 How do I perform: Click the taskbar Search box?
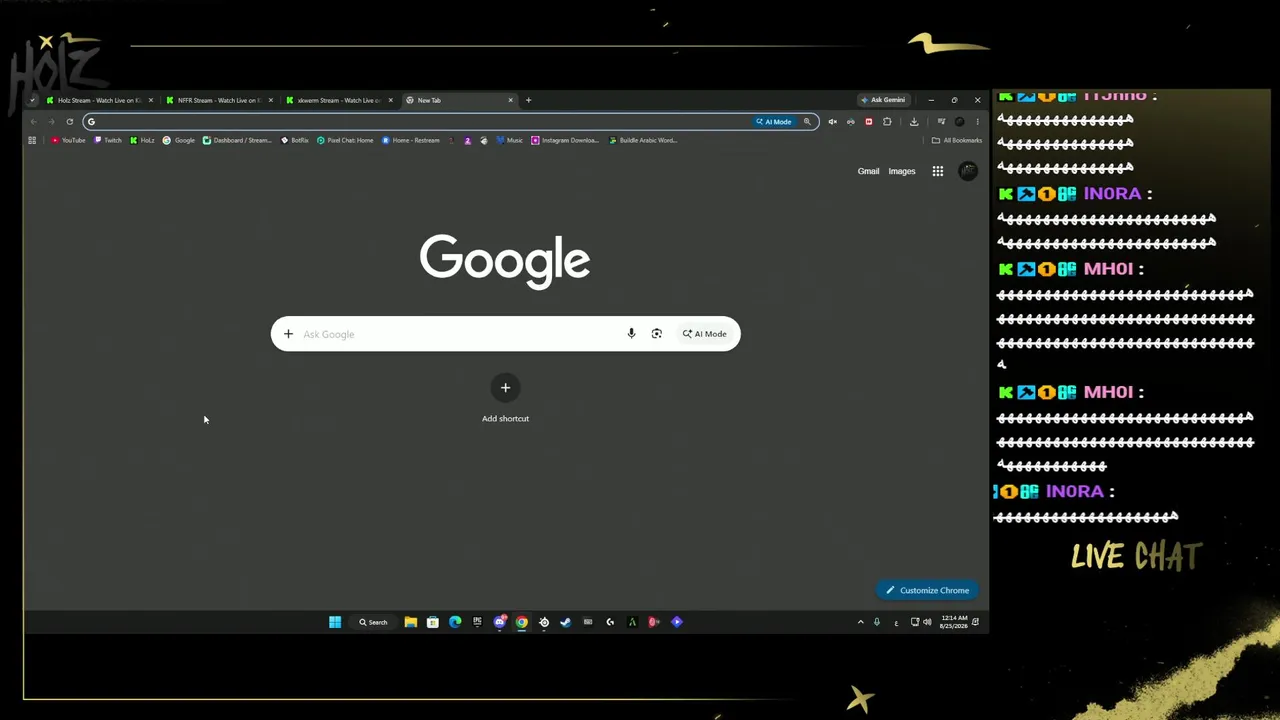[374, 622]
